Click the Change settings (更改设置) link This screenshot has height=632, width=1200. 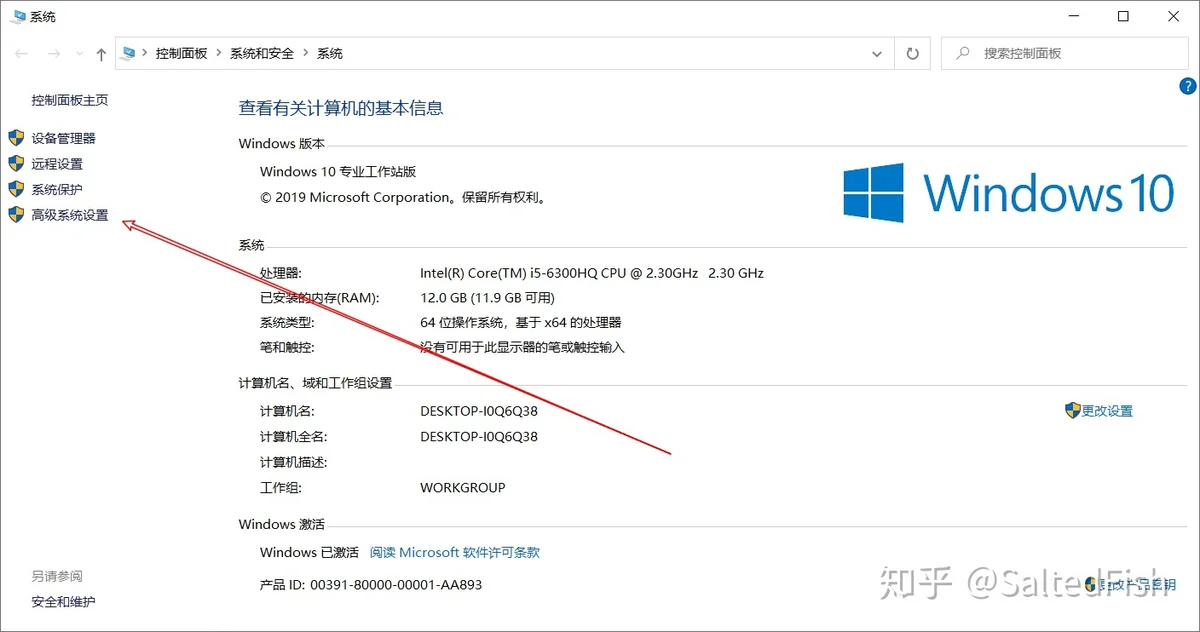pos(1107,411)
